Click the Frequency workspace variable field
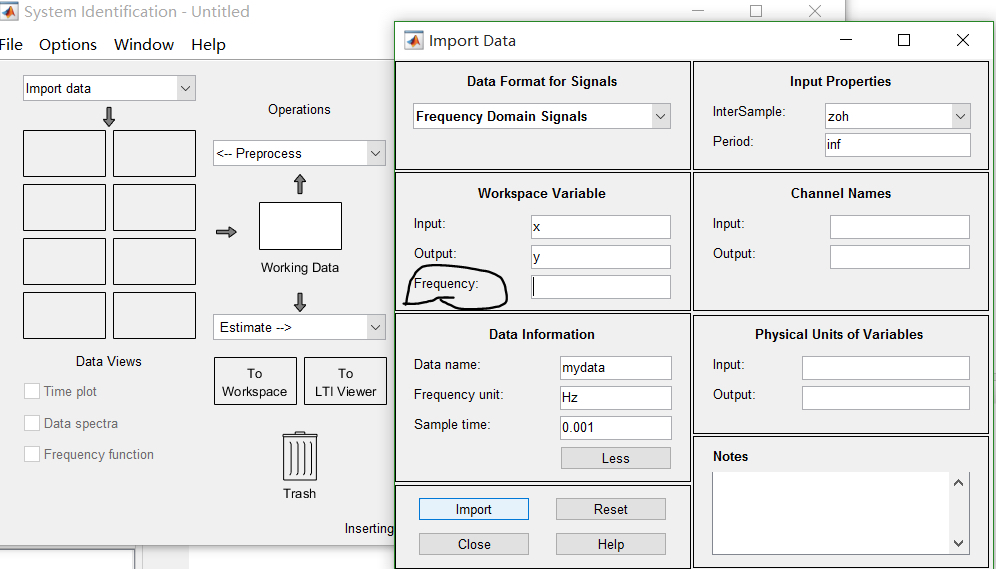This screenshot has height=569, width=996. pyautogui.click(x=600, y=287)
